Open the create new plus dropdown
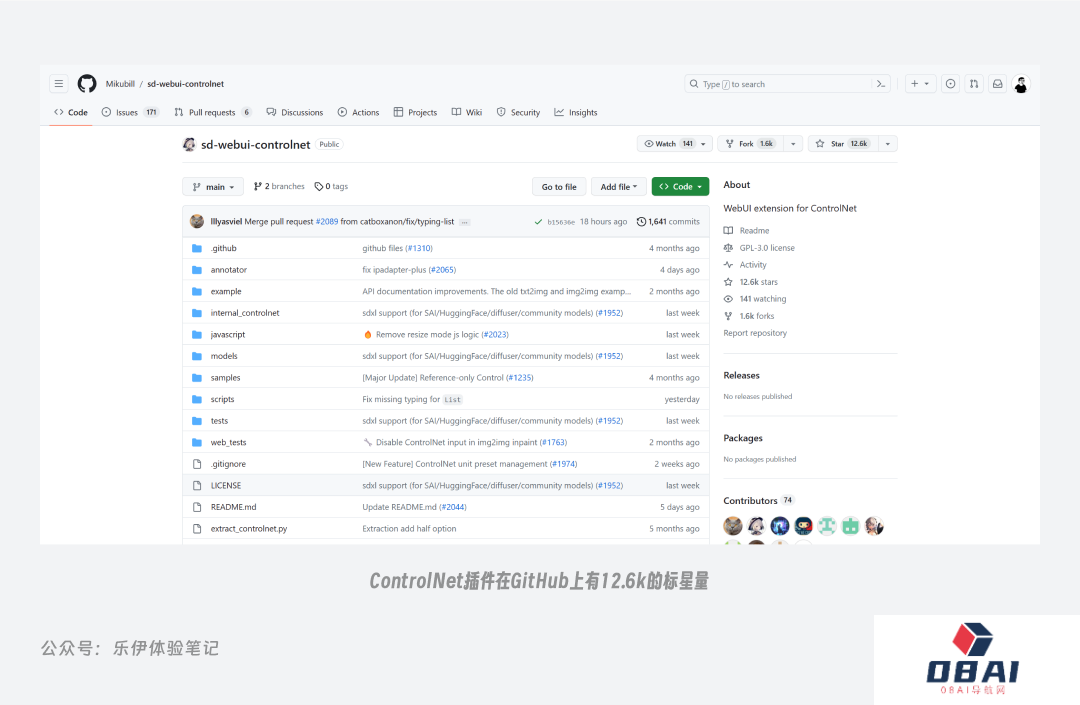The width and height of the screenshot is (1080, 705). 920,84
